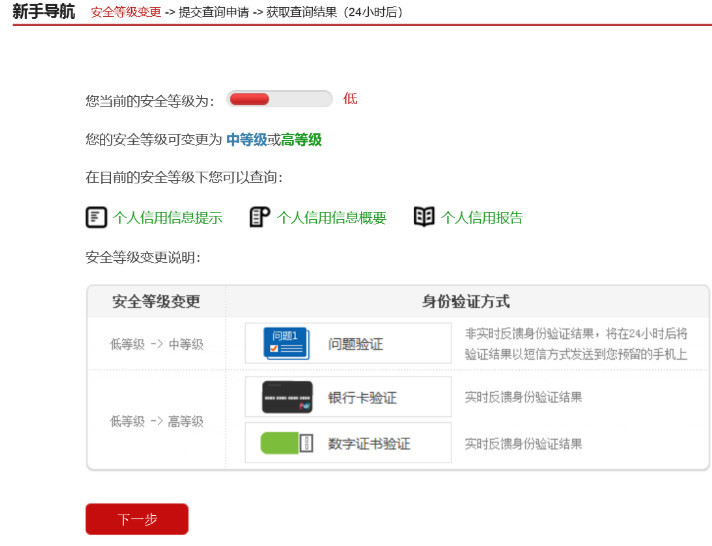Click the 安全等级变更说明 label
Viewport: 712px width, 546px height.
click(143, 258)
